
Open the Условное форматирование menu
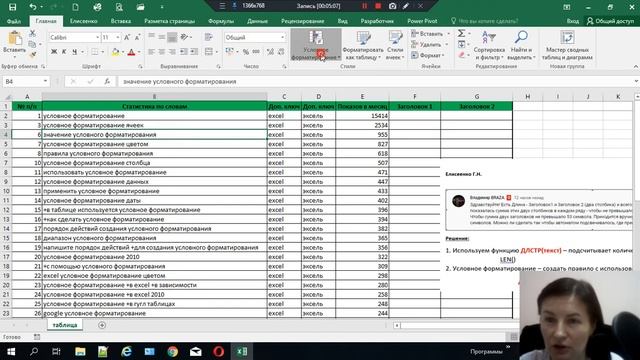click(x=316, y=45)
